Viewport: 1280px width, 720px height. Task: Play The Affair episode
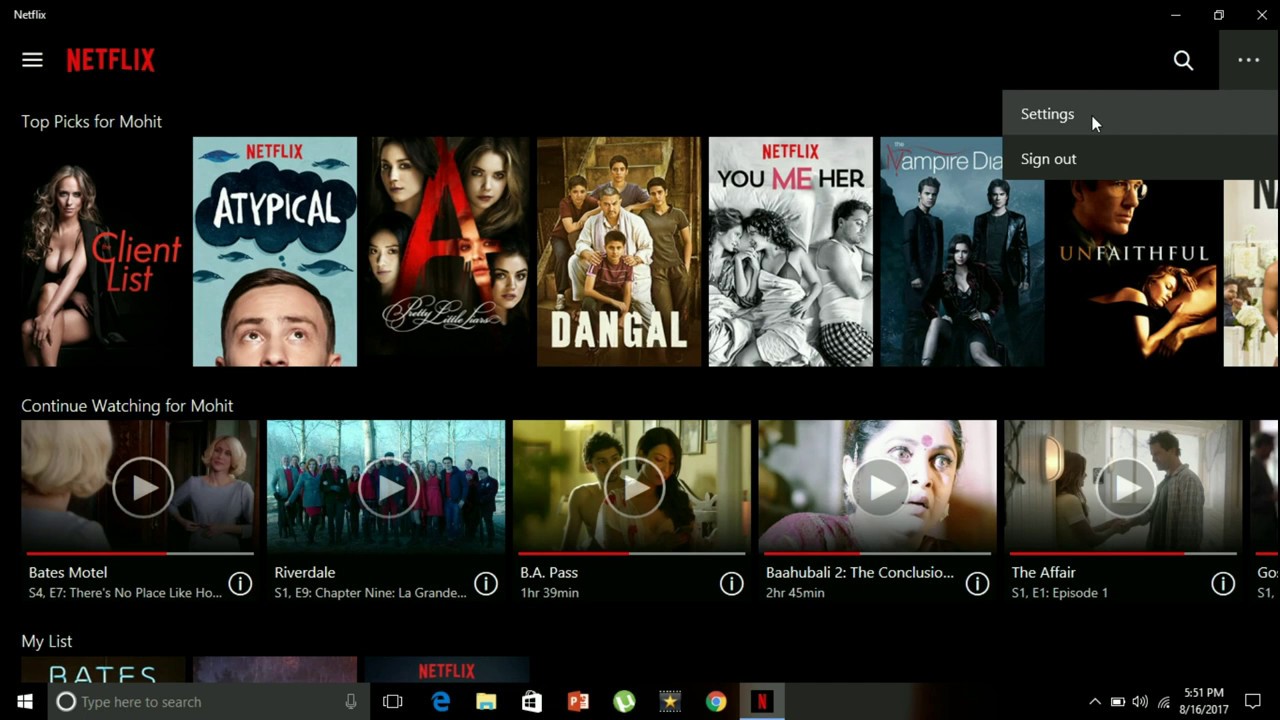1126,487
